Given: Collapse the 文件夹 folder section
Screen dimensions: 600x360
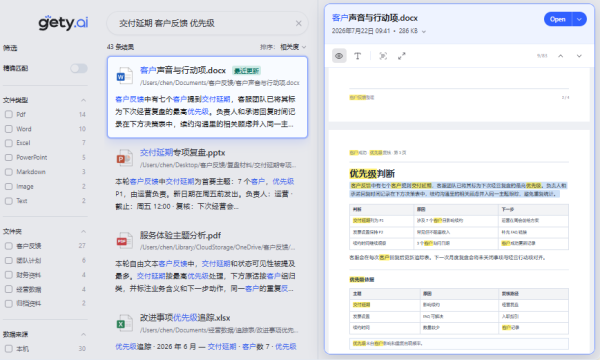Looking at the screenshot, I should tap(83, 231).
